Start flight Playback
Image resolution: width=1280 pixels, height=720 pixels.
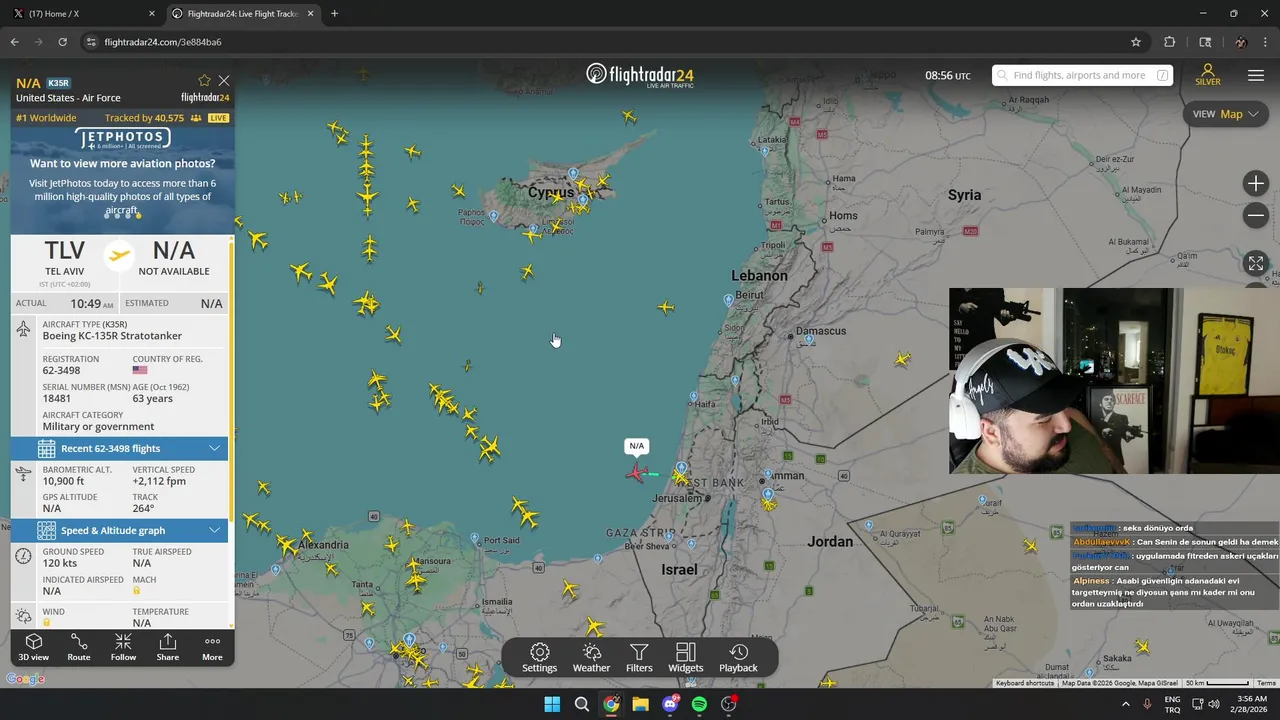click(x=738, y=658)
